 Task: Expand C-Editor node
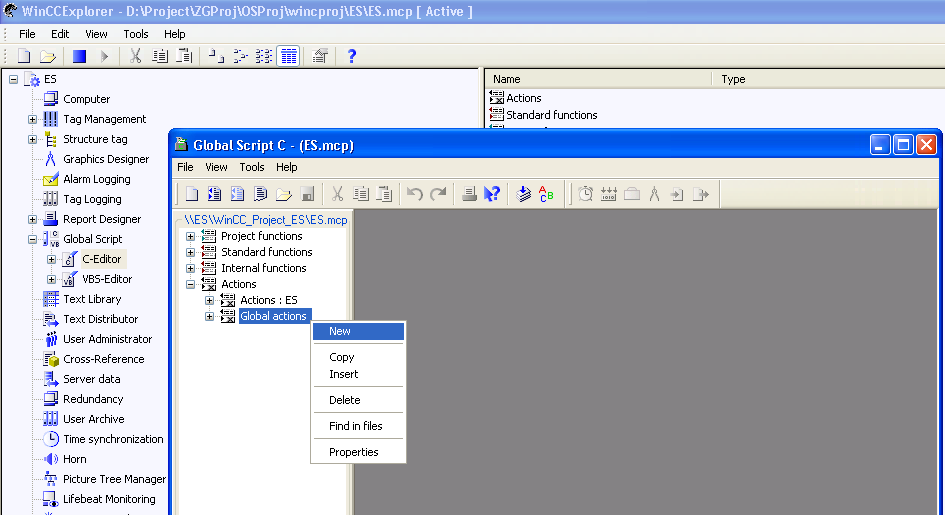pos(52,259)
